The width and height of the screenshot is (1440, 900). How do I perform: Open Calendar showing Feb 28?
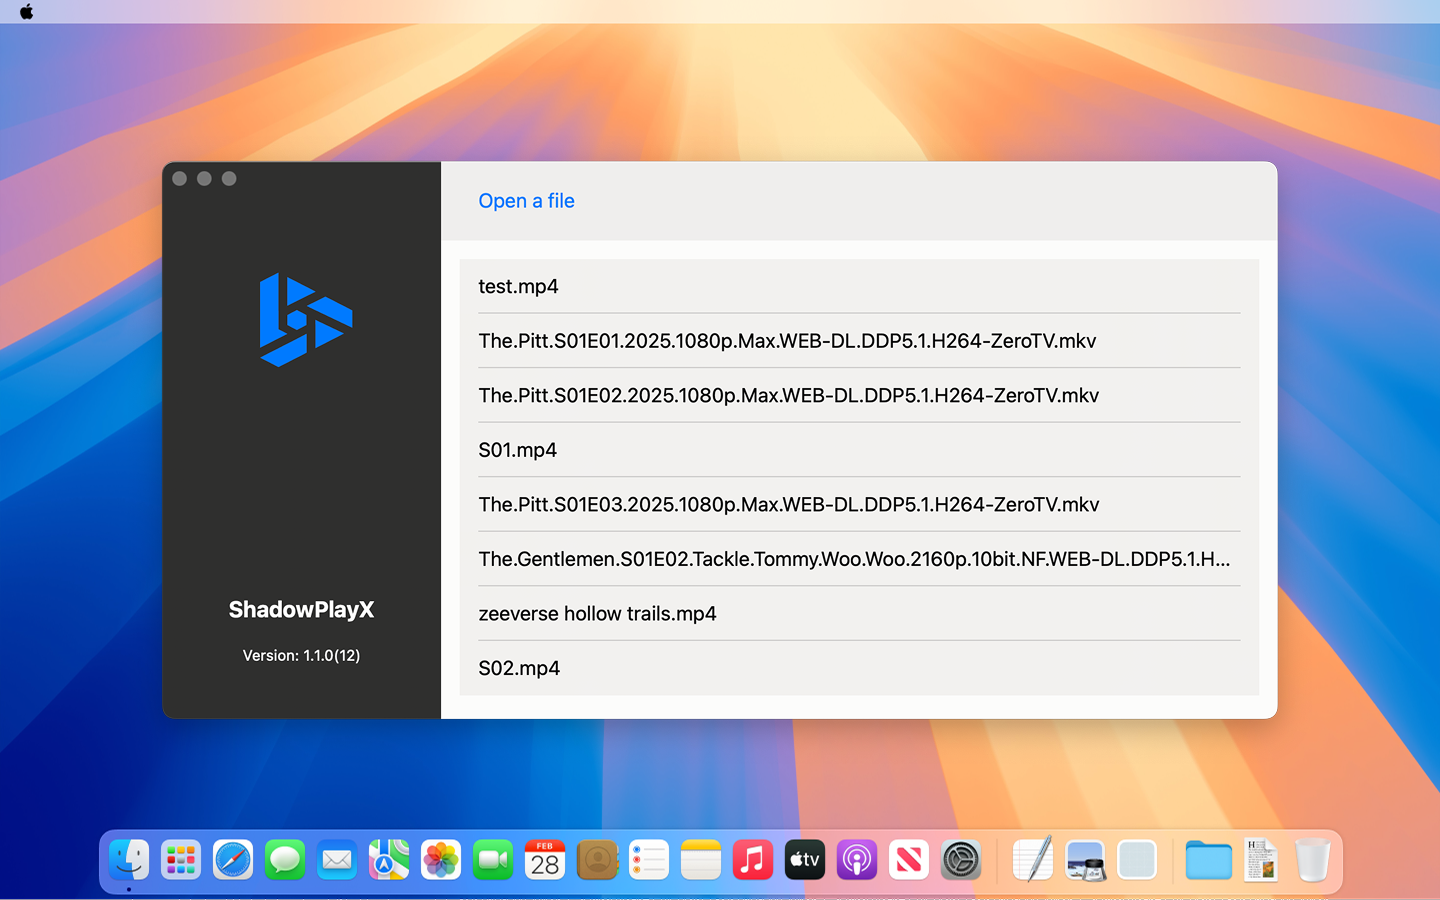tap(545, 860)
